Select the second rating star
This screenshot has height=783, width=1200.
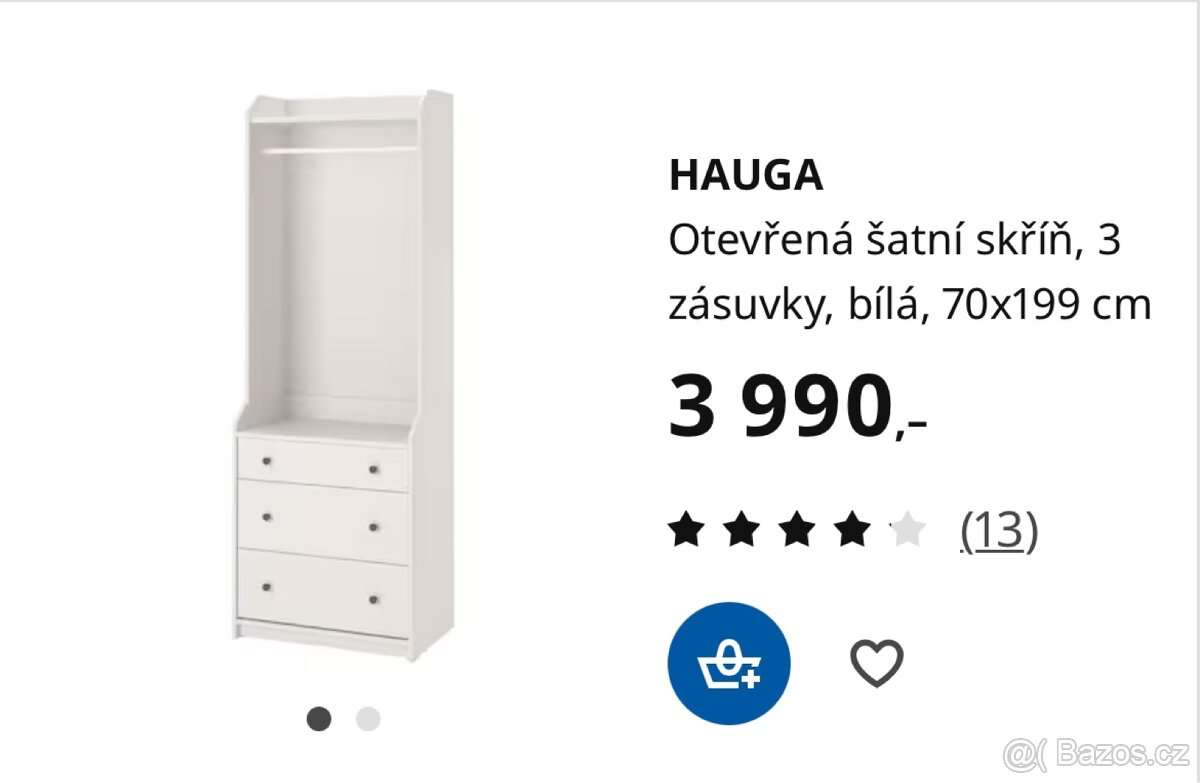click(741, 529)
